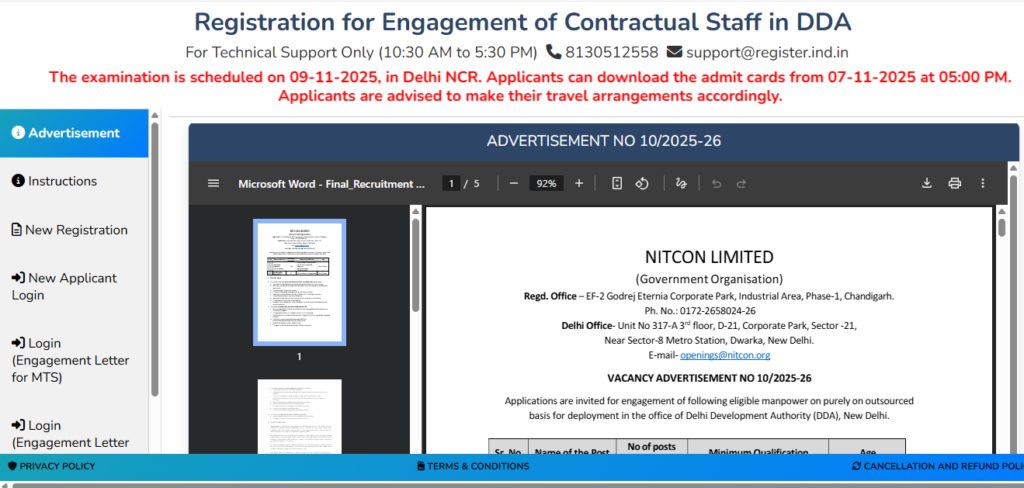Click the left sidebar menu scrollbar
Image resolution: width=1024 pixels, height=488 pixels.
155,258
